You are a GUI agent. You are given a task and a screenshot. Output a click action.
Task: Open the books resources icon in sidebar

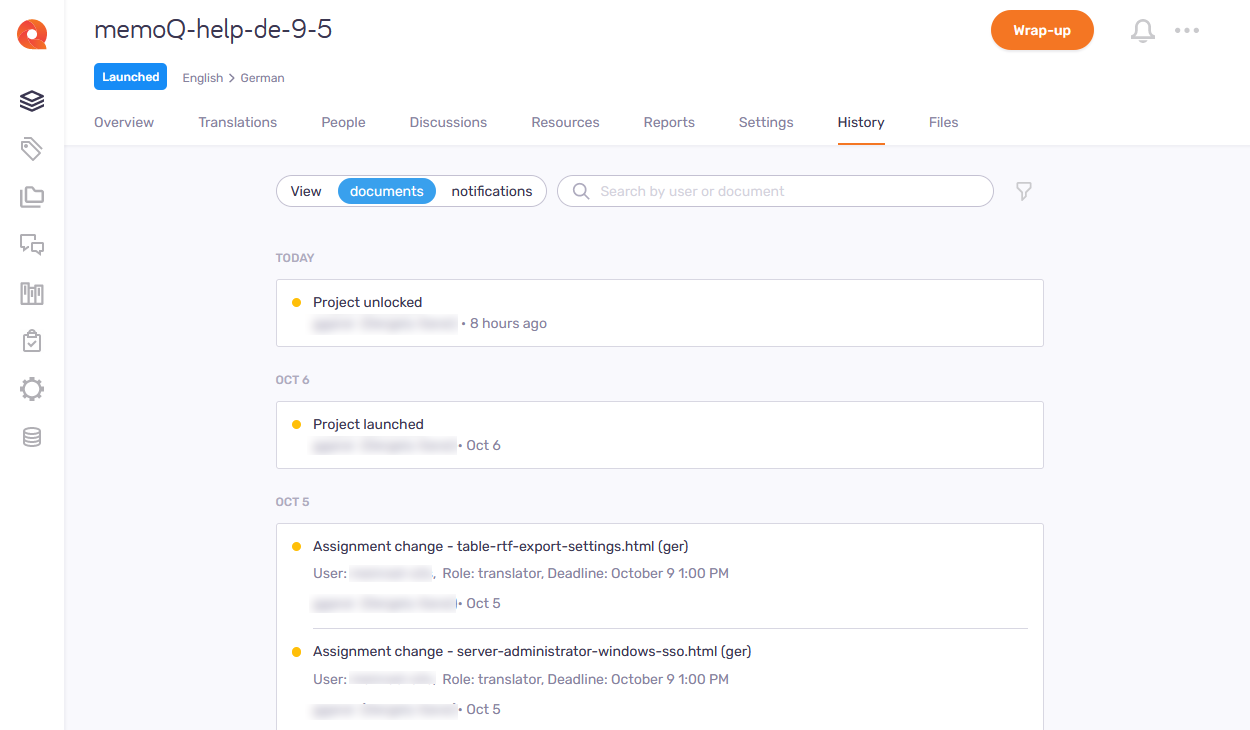(32, 293)
